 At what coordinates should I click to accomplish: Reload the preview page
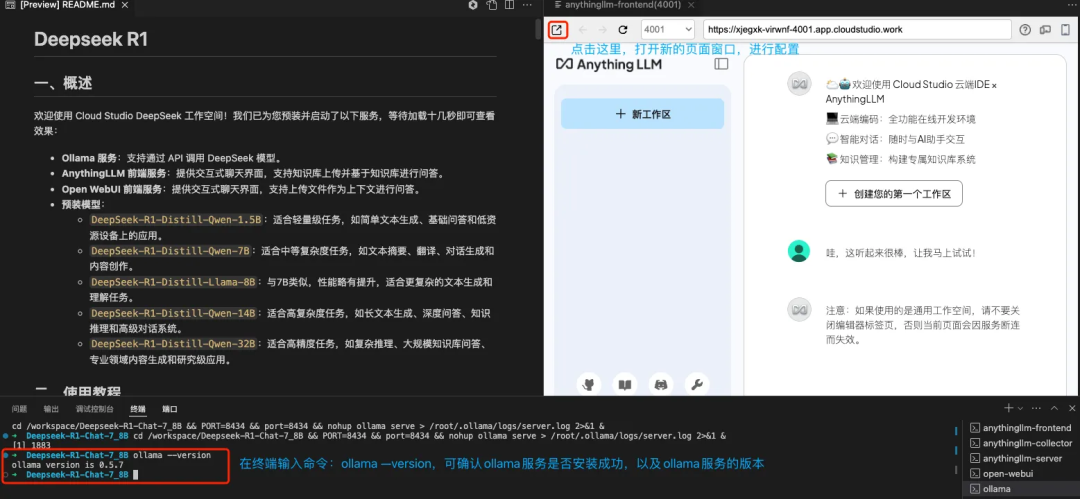point(623,30)
